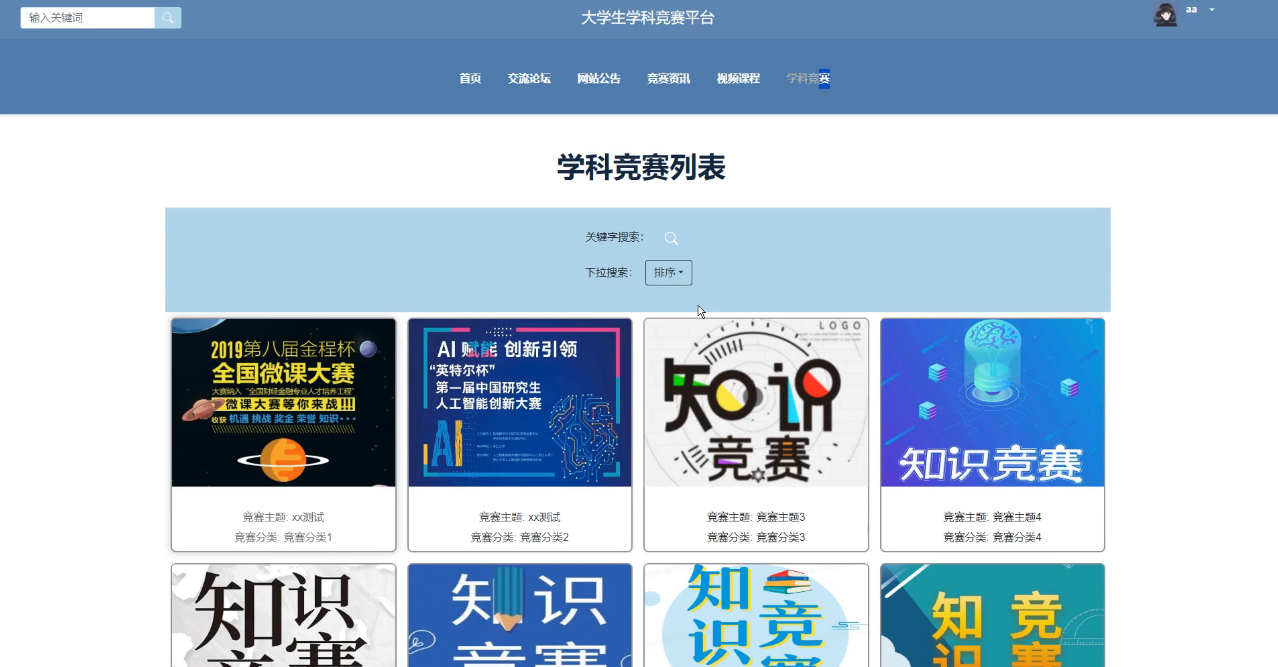Screen dimensions: 1278x667
Task: Select the 学科竞赛 menu item
Action: 808,79
